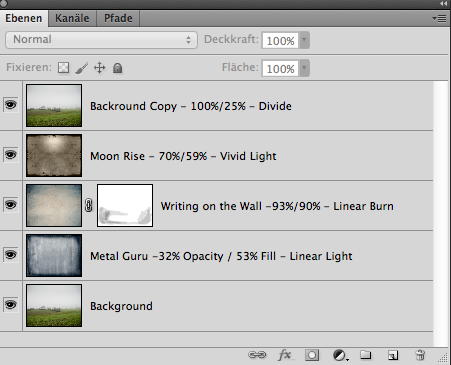The height and width of the screenshot is (365, 451).
Task: Open the Normal blend mode dropdown
Action: point(101,40)
